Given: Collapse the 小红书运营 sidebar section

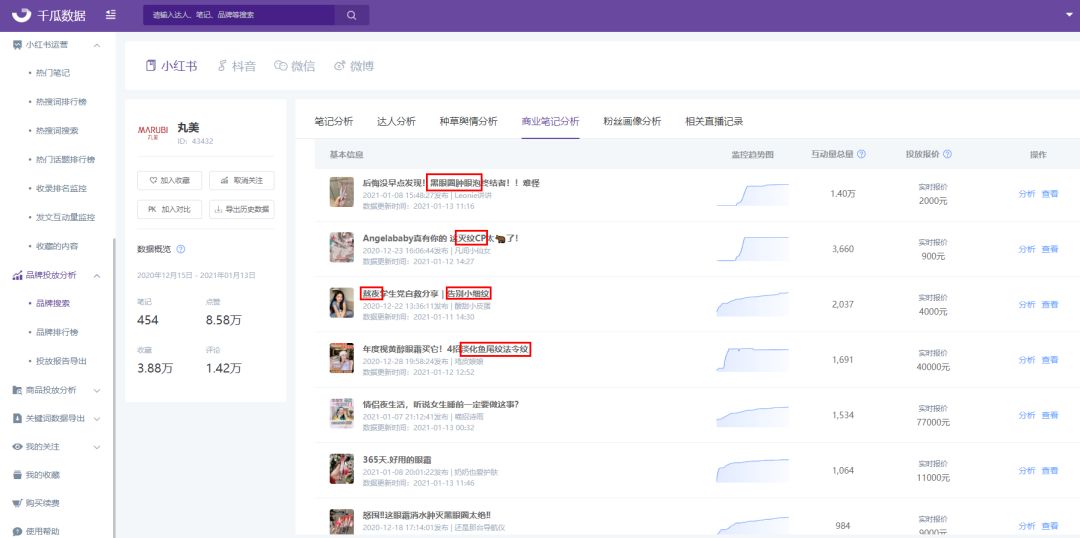Looking at the screenshot, I should coord(96,45).
